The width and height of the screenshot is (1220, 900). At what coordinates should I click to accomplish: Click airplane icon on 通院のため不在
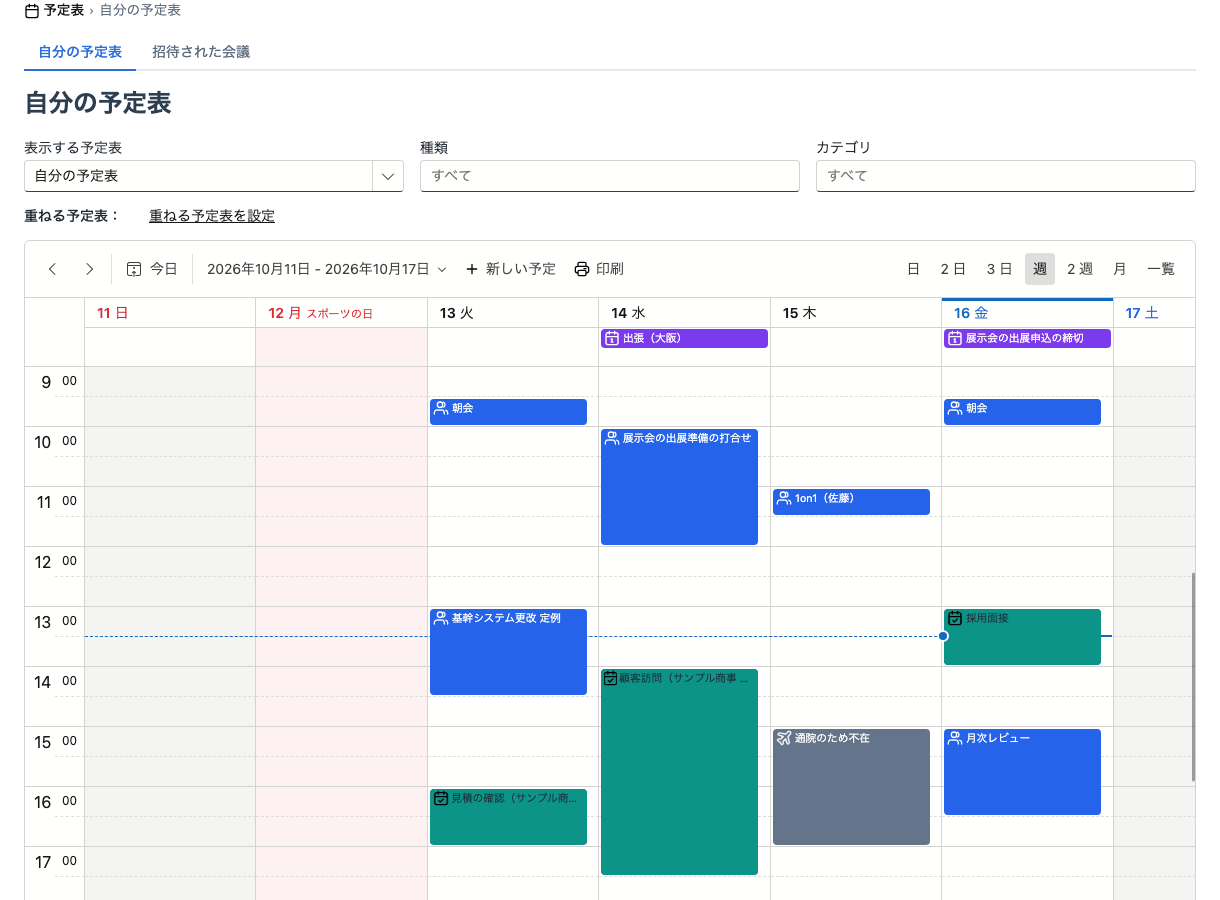coord(783,738)
